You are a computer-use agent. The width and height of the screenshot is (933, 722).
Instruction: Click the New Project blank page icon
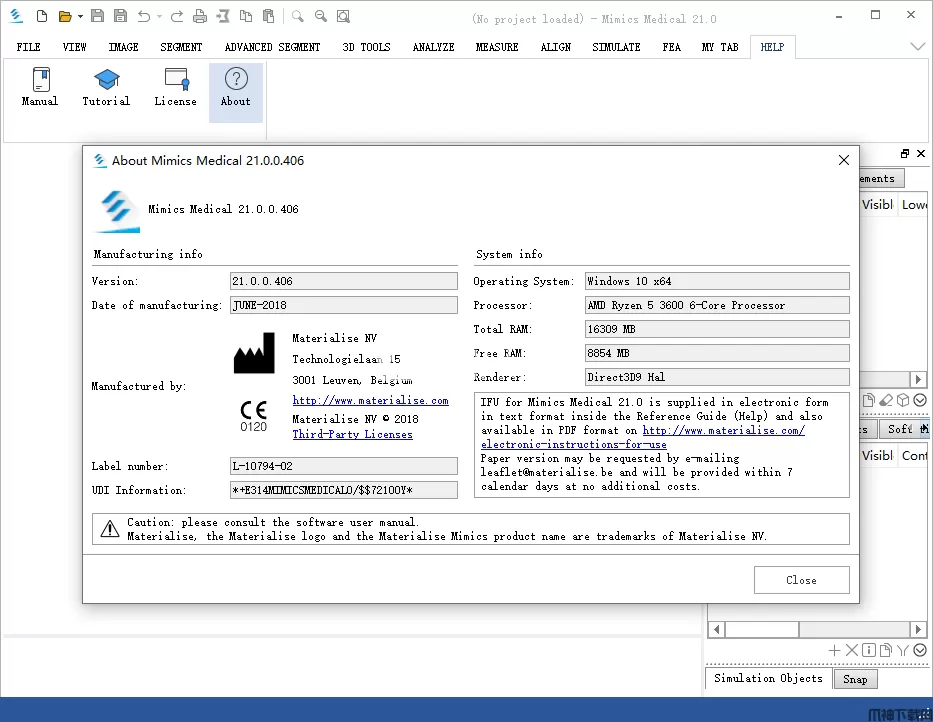pyautogui.click(x=41, y=16)
